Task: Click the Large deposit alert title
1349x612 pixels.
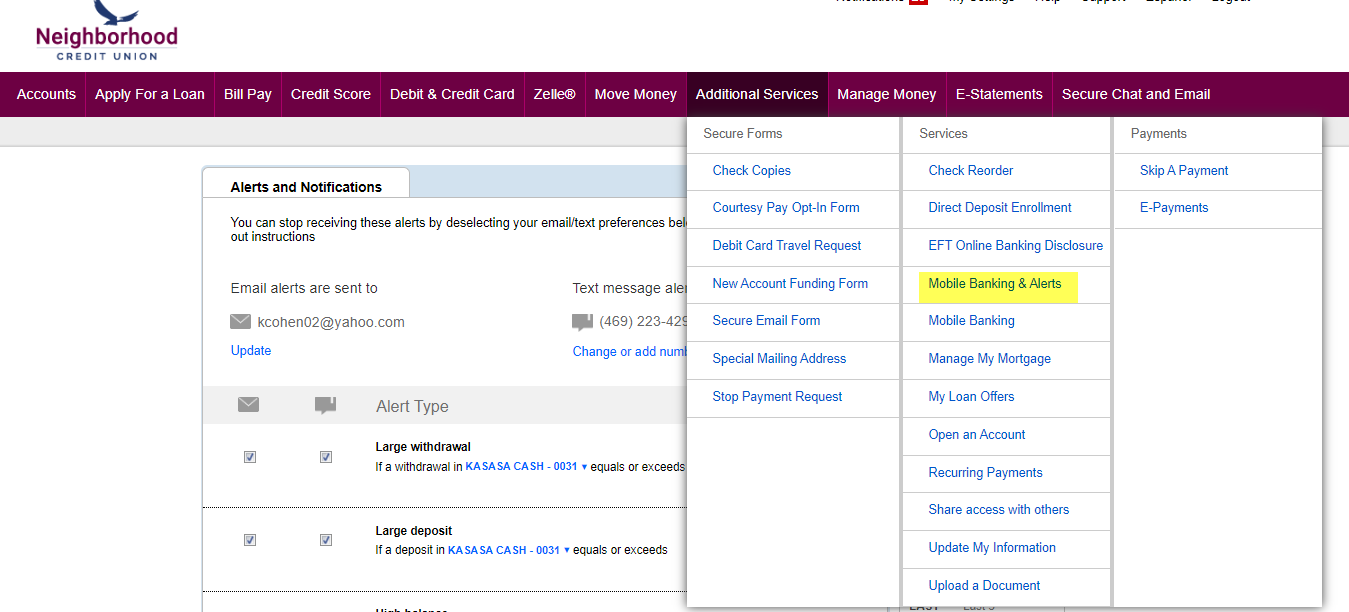Action: tap(414, 530)
